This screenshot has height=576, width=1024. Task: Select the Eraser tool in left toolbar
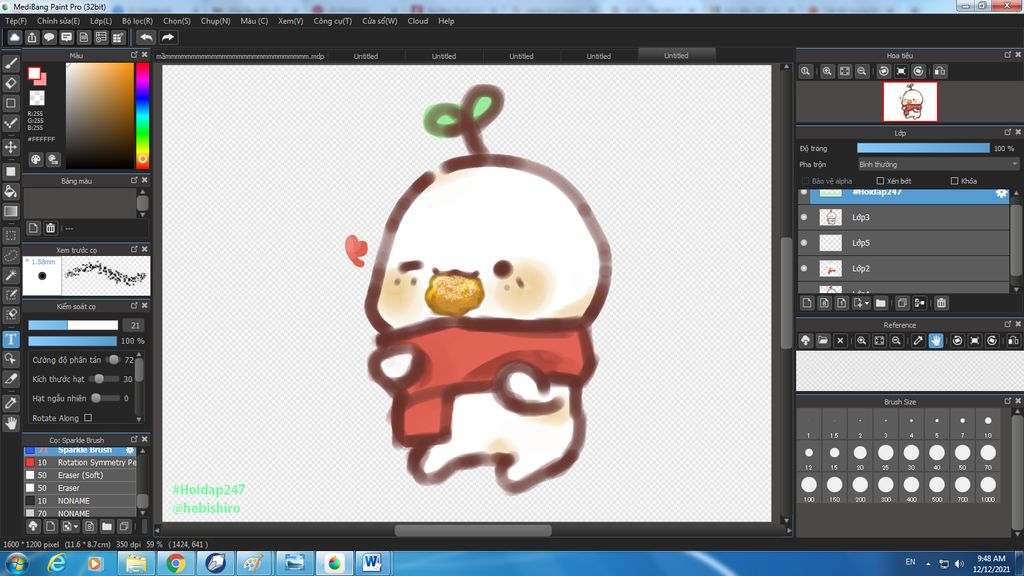(10, 83)
